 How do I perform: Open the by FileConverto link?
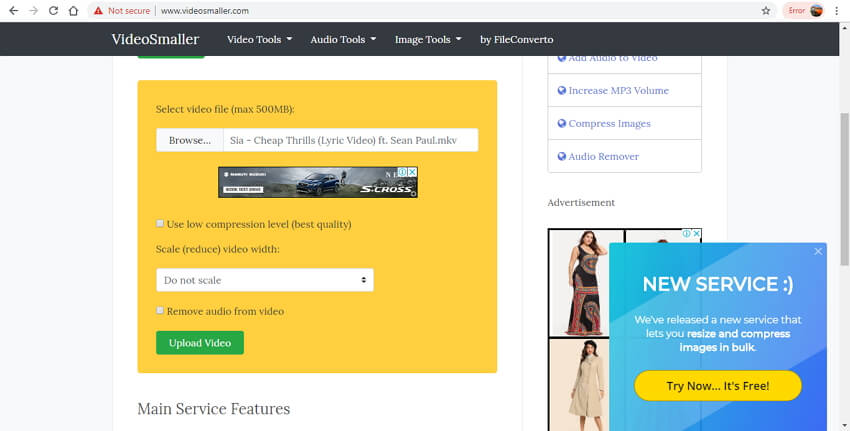click(x=517, y=39)
